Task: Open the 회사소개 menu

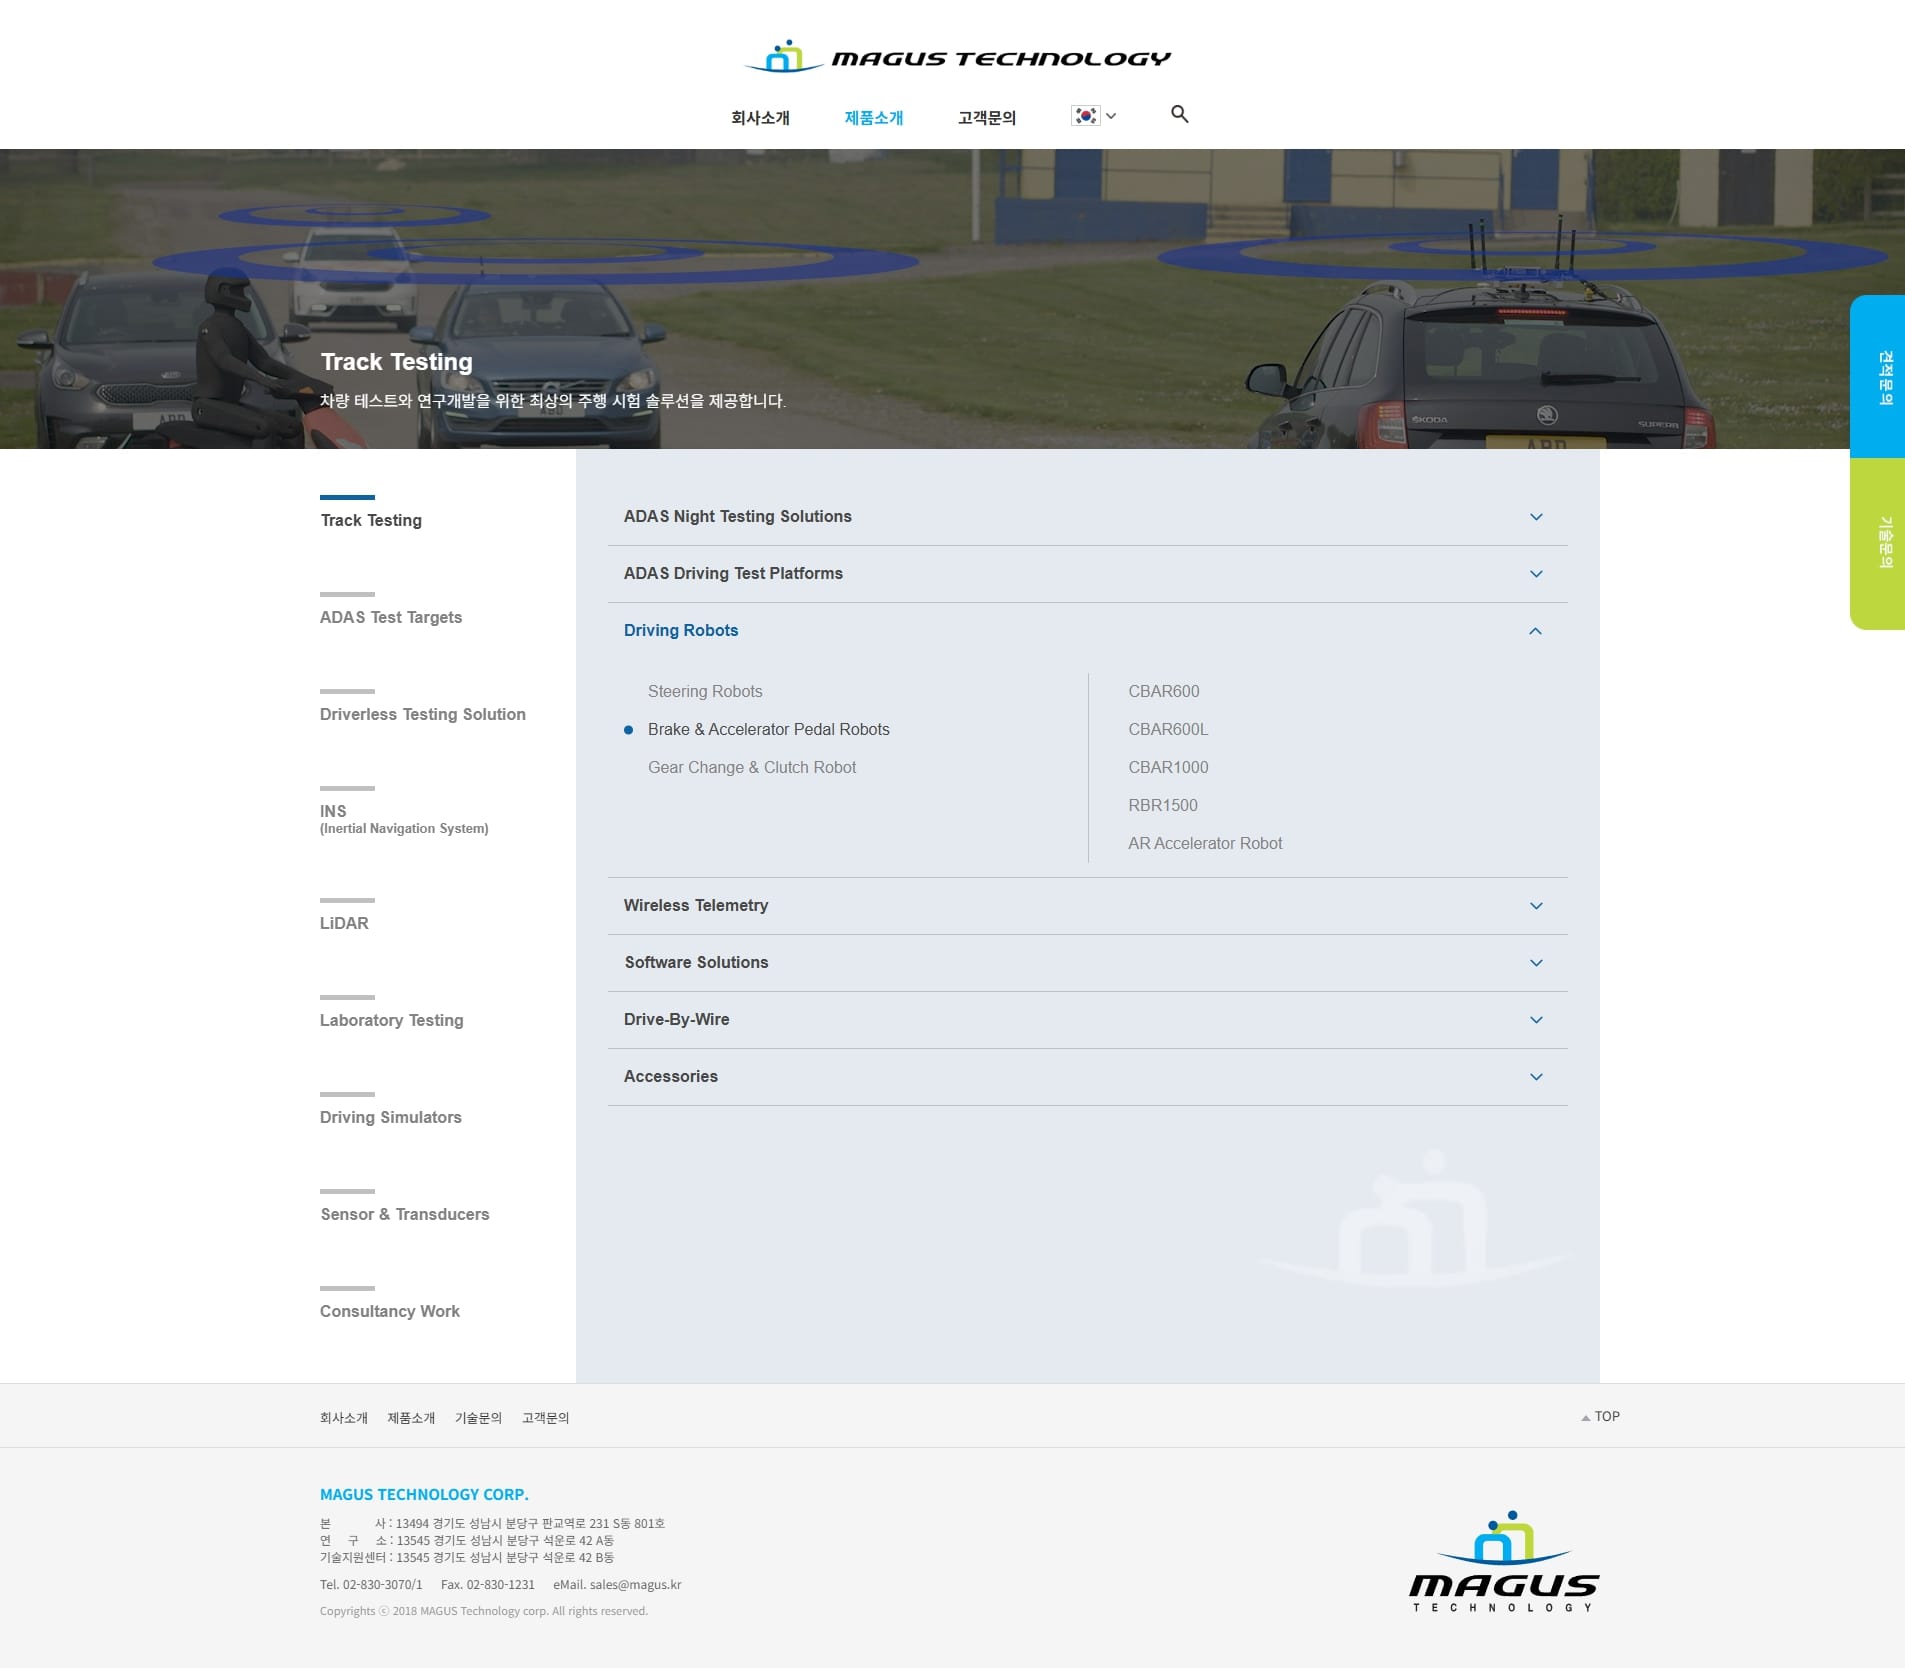Action: pos(760,118)
